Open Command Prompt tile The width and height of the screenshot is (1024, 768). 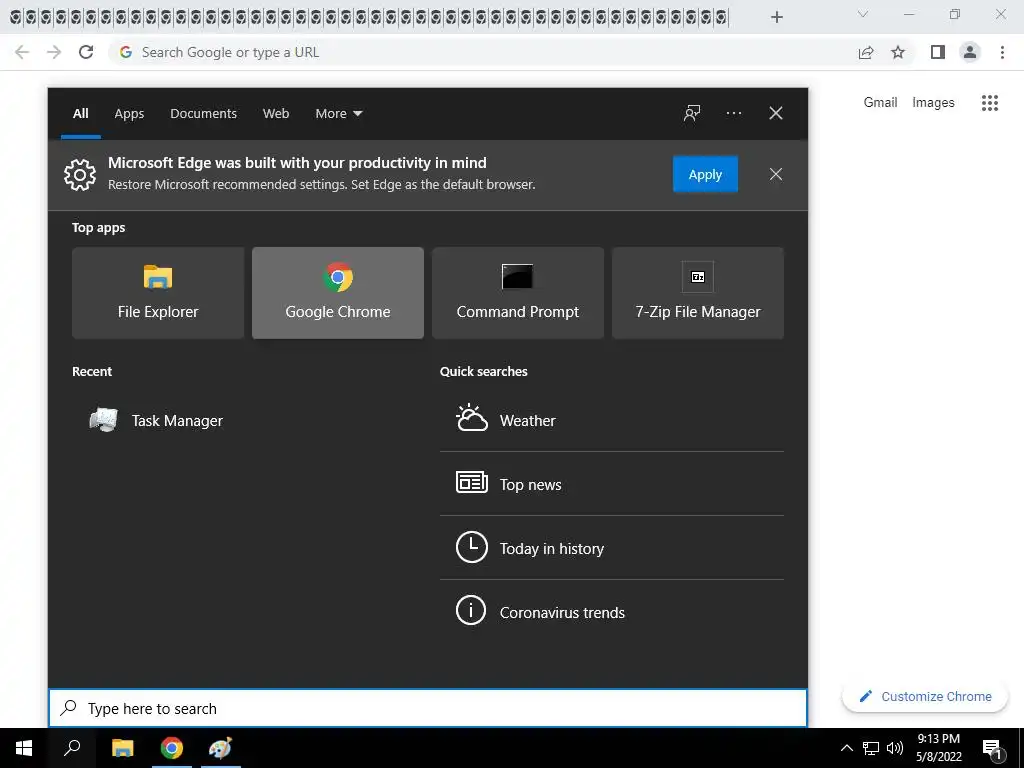tap(518, 293)
